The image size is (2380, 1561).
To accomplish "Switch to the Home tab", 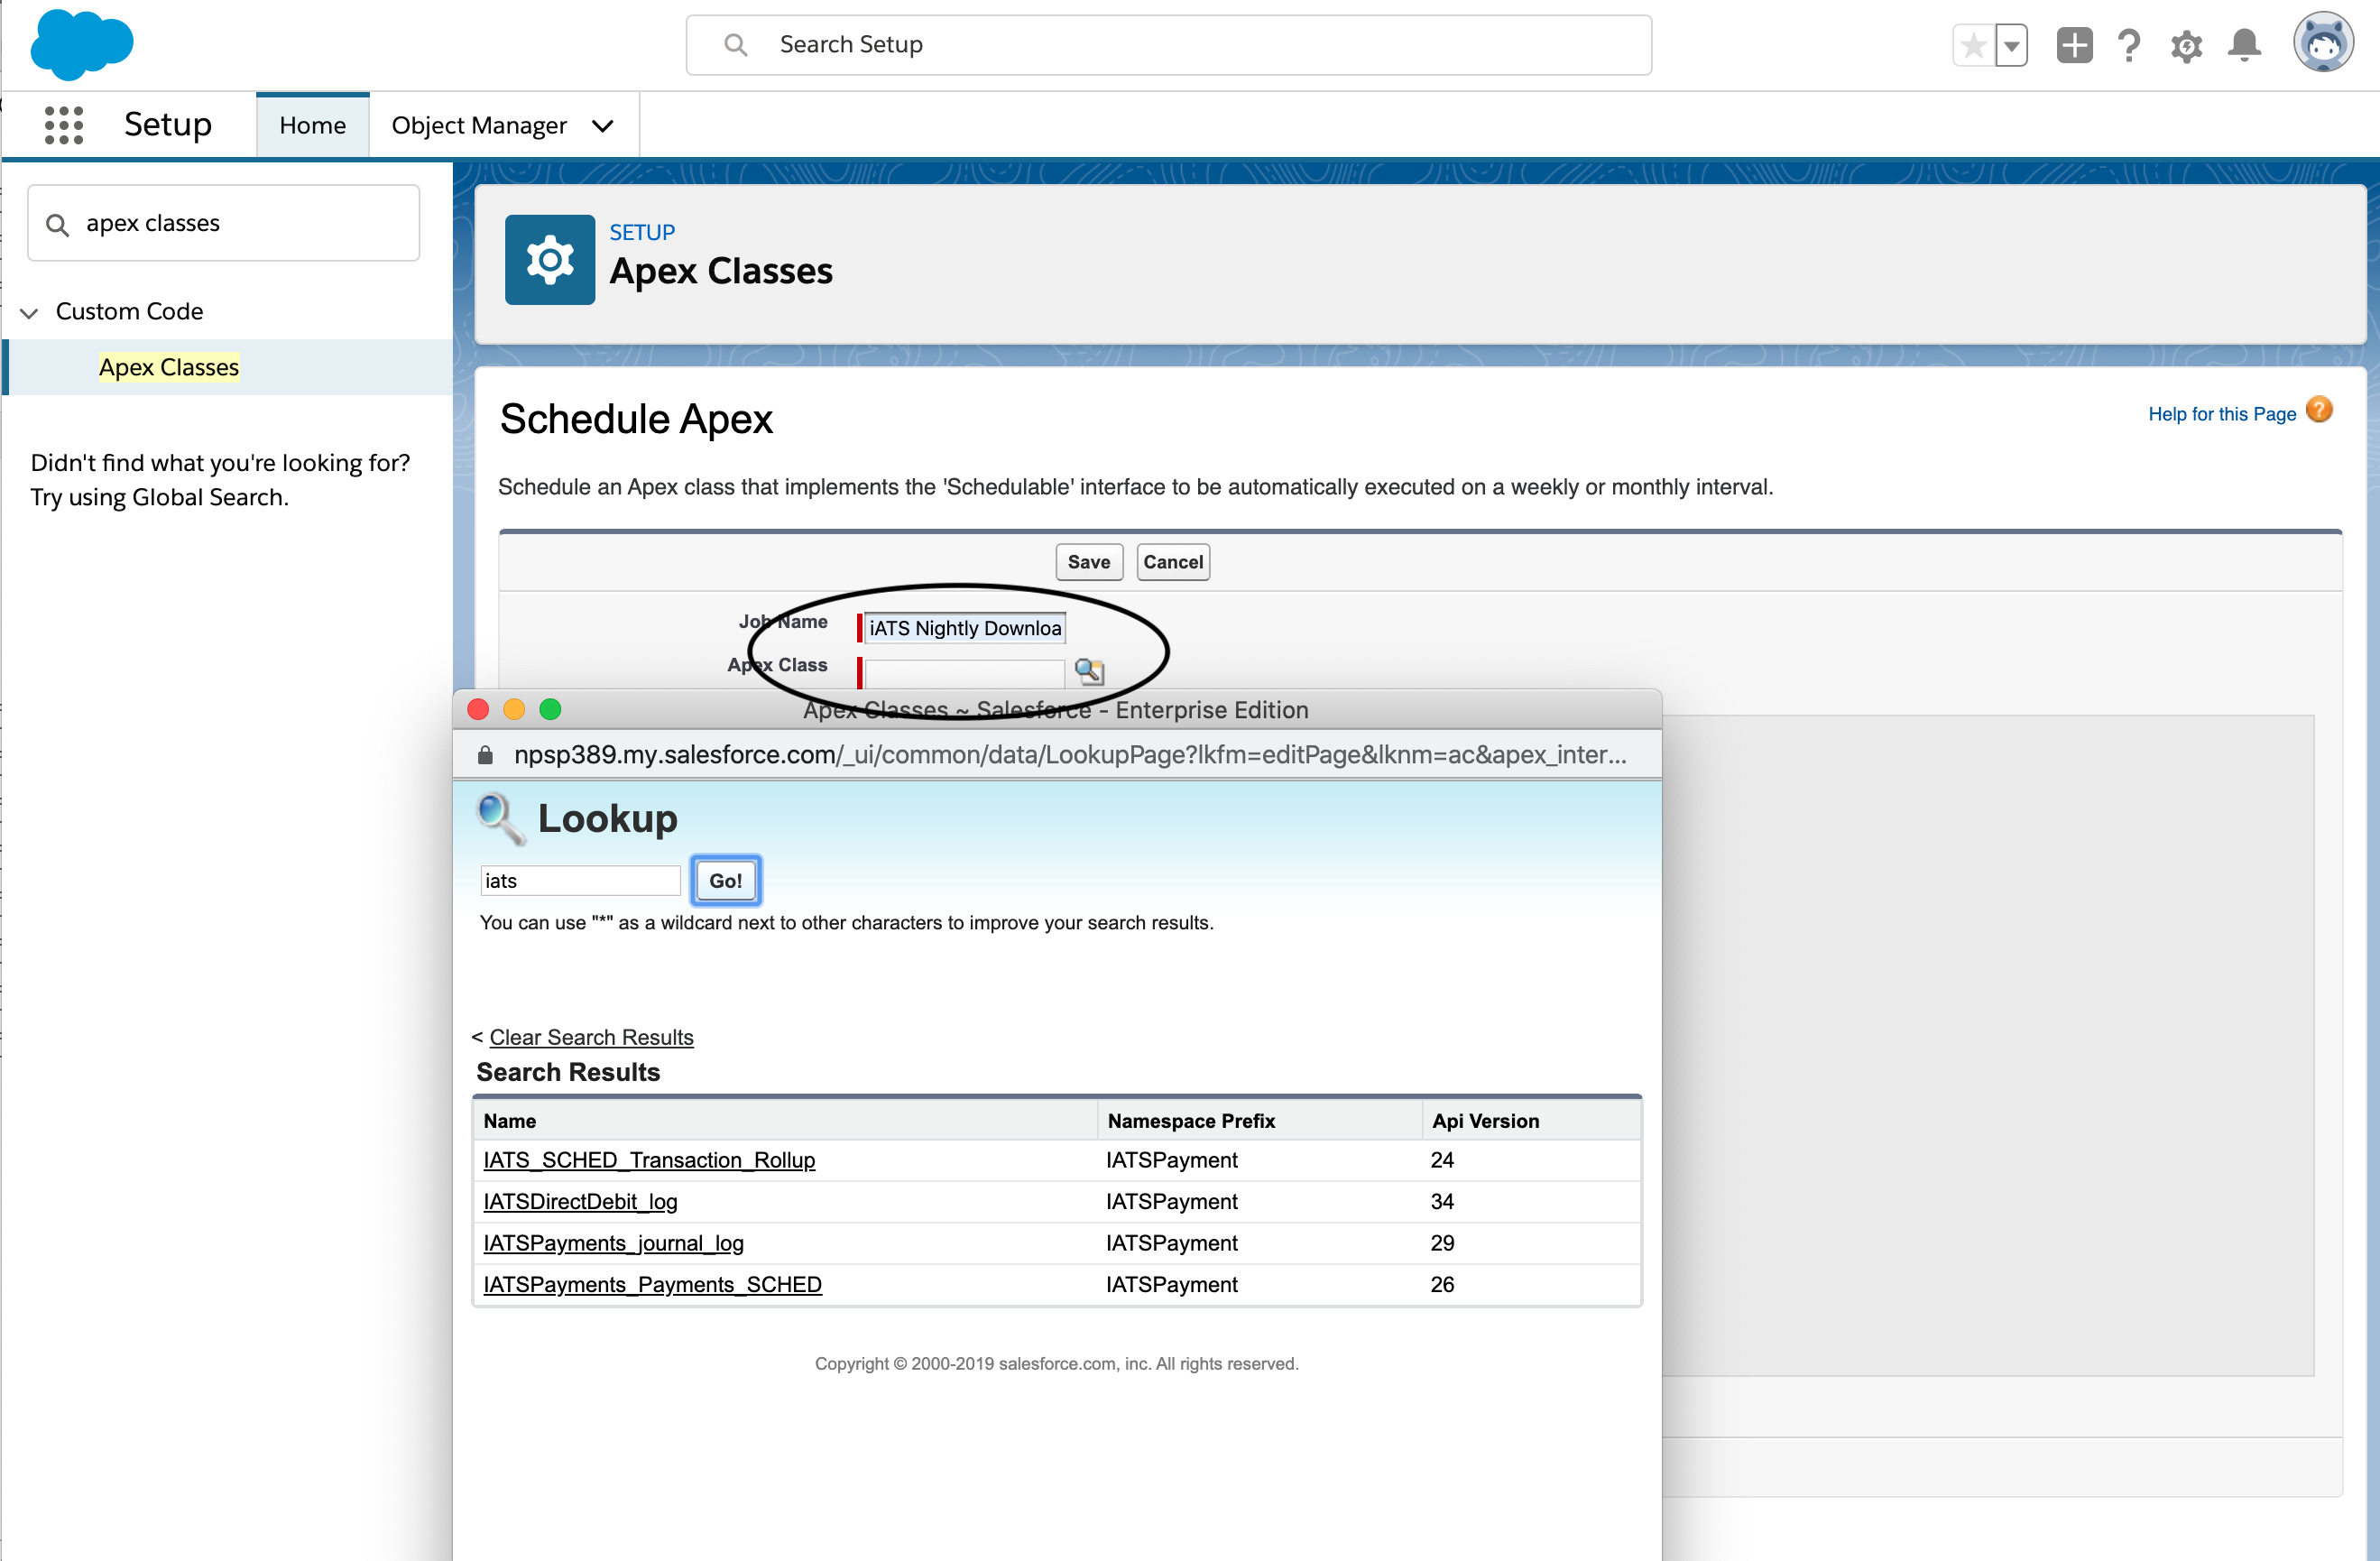I will 312,126.
